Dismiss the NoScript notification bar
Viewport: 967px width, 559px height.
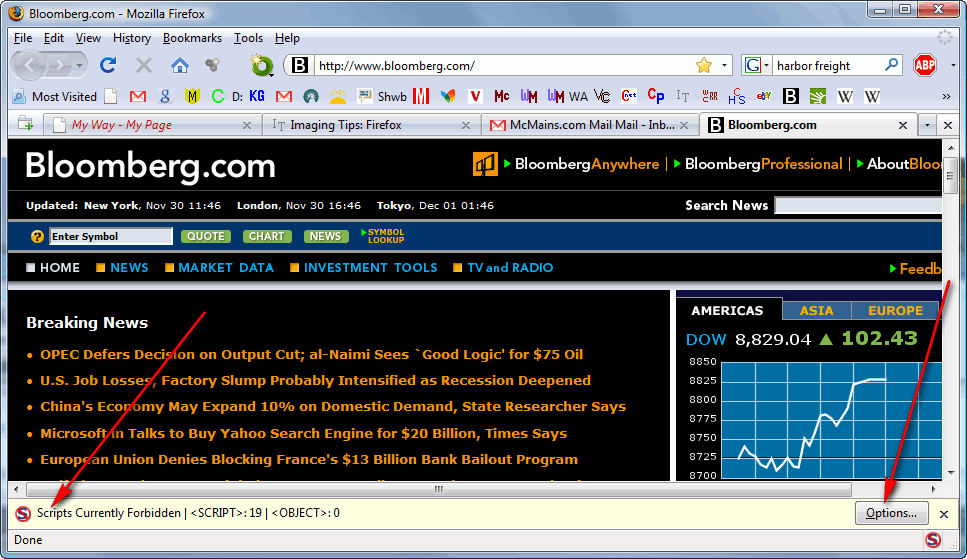point(944,514)
